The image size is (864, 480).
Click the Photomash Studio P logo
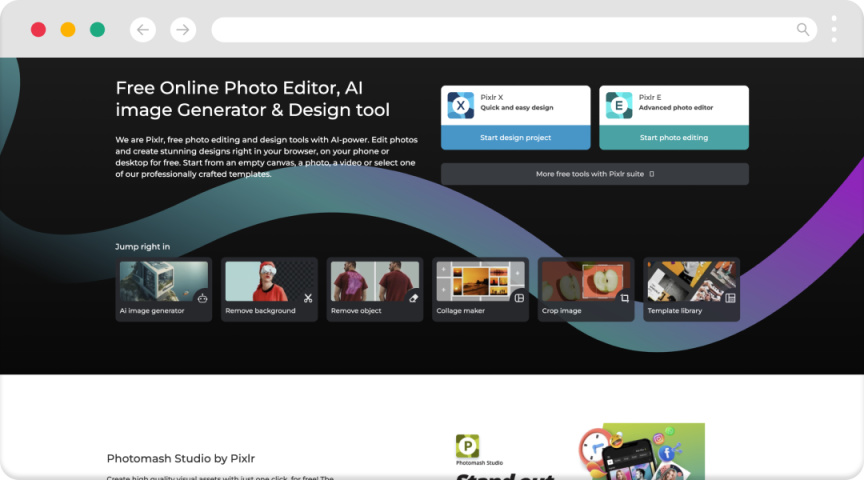(467, 446)
